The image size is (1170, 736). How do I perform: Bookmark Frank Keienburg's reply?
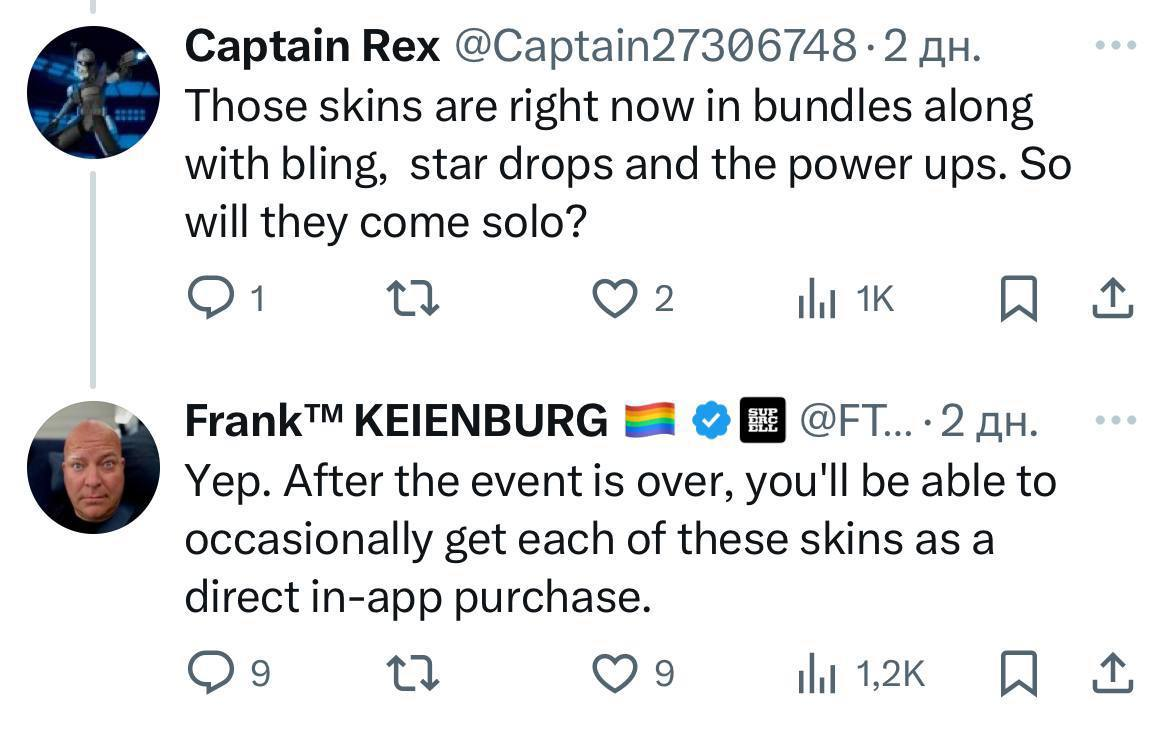(1016, 675)
